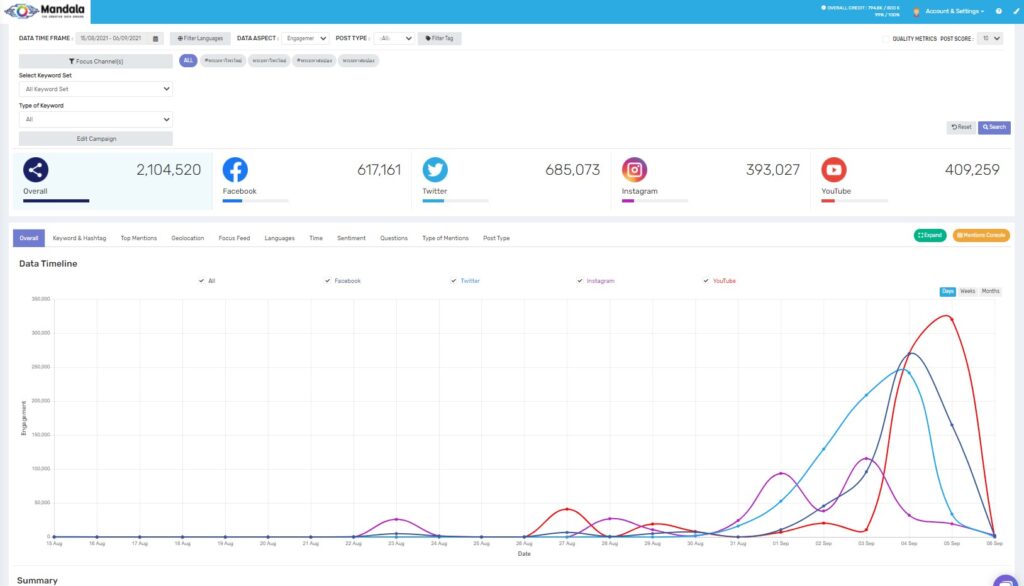Open the Keyword & Hashtag tab
The height and width of the screenshot is (586, 1024).
(79, 238)
